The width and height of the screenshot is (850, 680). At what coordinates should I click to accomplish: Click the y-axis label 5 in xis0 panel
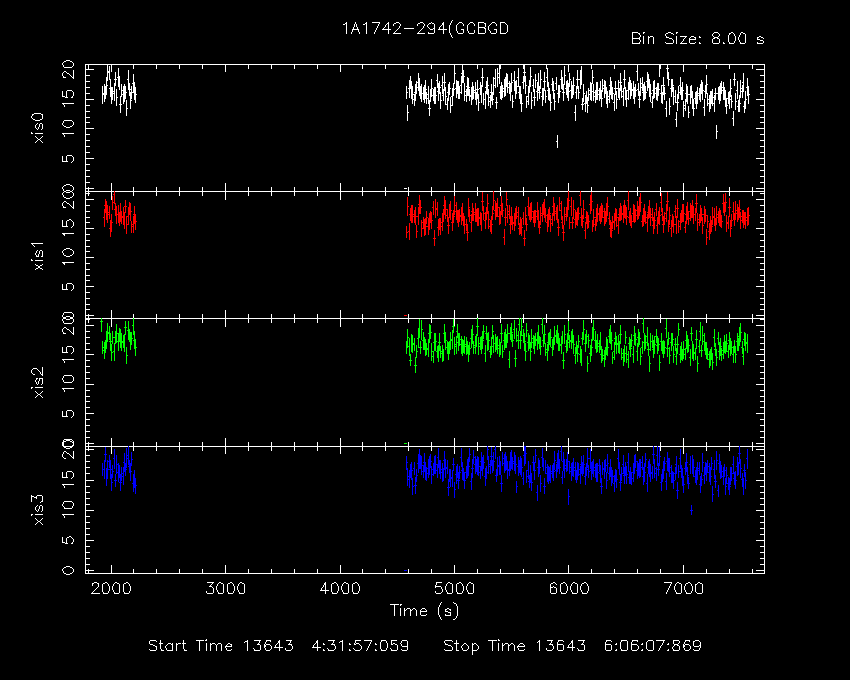point(68,158)
